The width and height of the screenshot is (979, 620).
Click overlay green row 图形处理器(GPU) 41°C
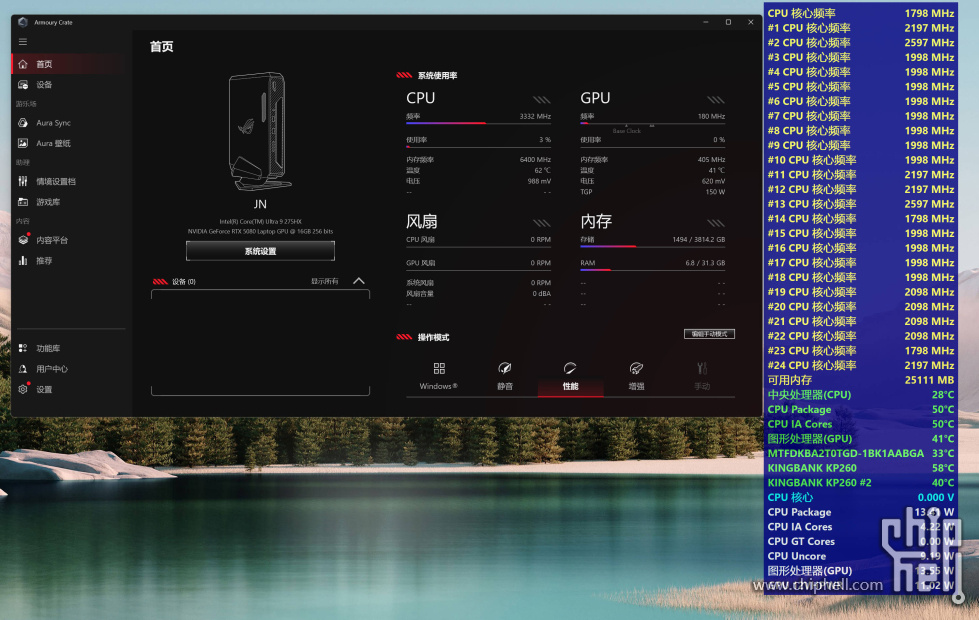860,439
